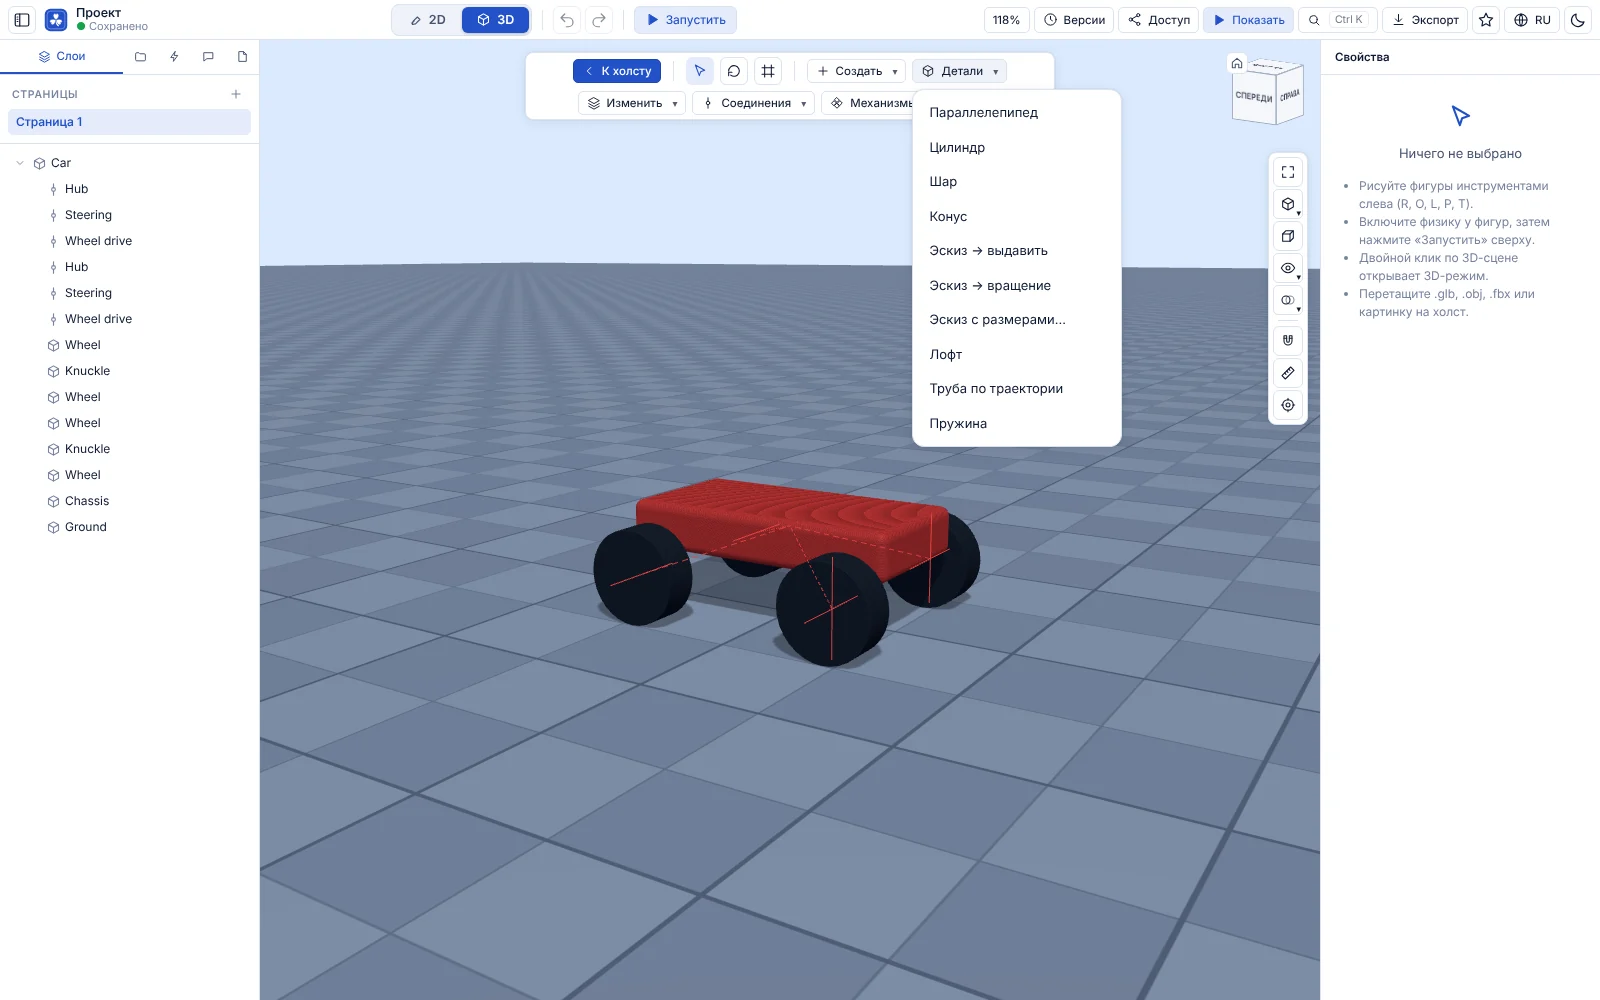Toggle the left sidebar panel icon

pos(22,20)
